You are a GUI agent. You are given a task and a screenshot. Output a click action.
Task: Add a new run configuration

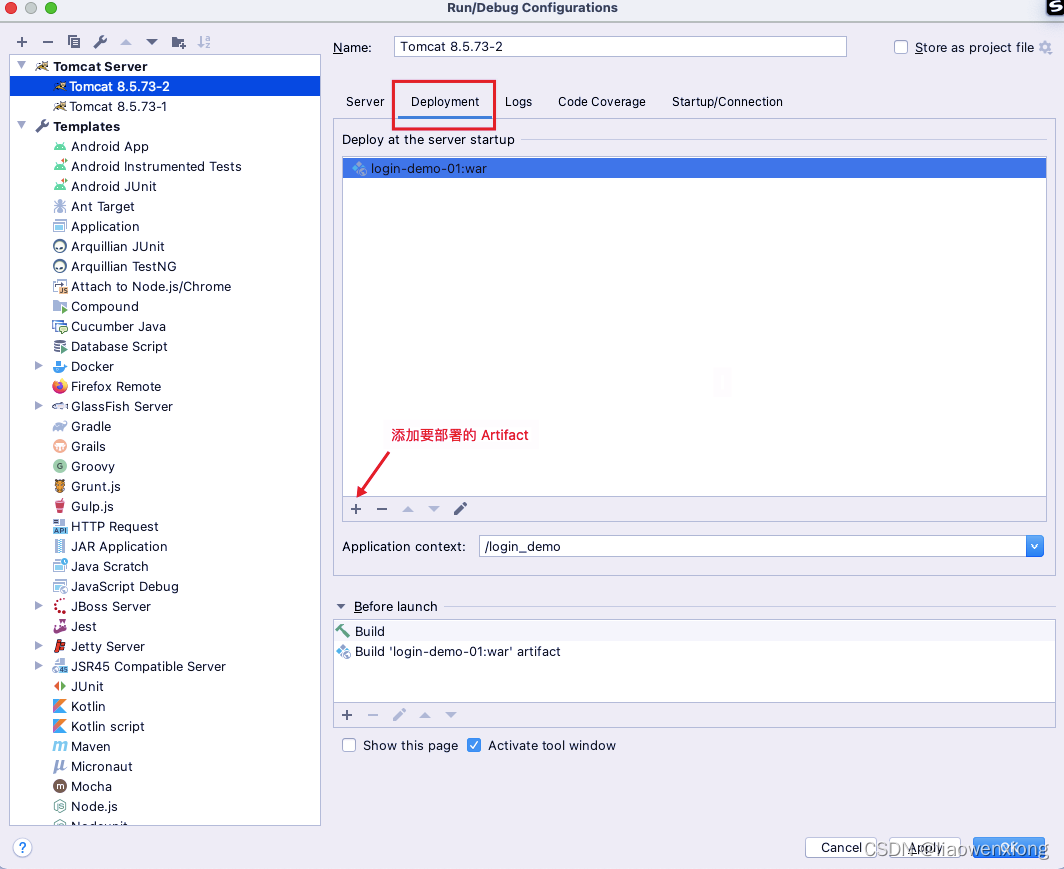[22, 42]
